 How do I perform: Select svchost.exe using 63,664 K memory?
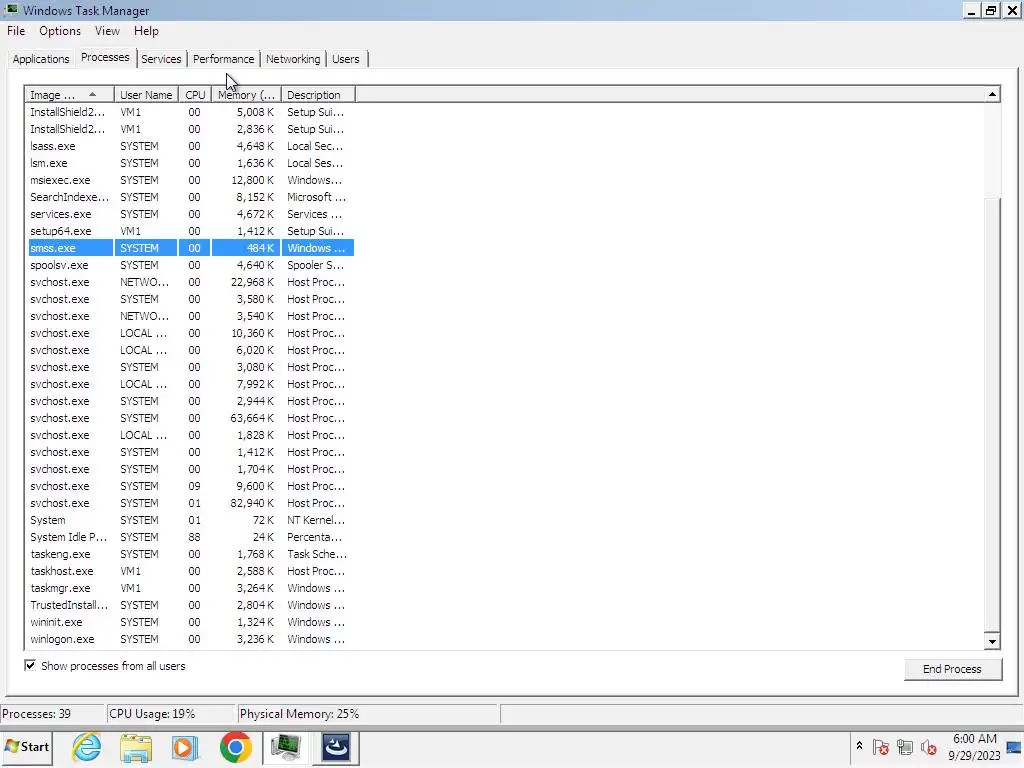191,418
